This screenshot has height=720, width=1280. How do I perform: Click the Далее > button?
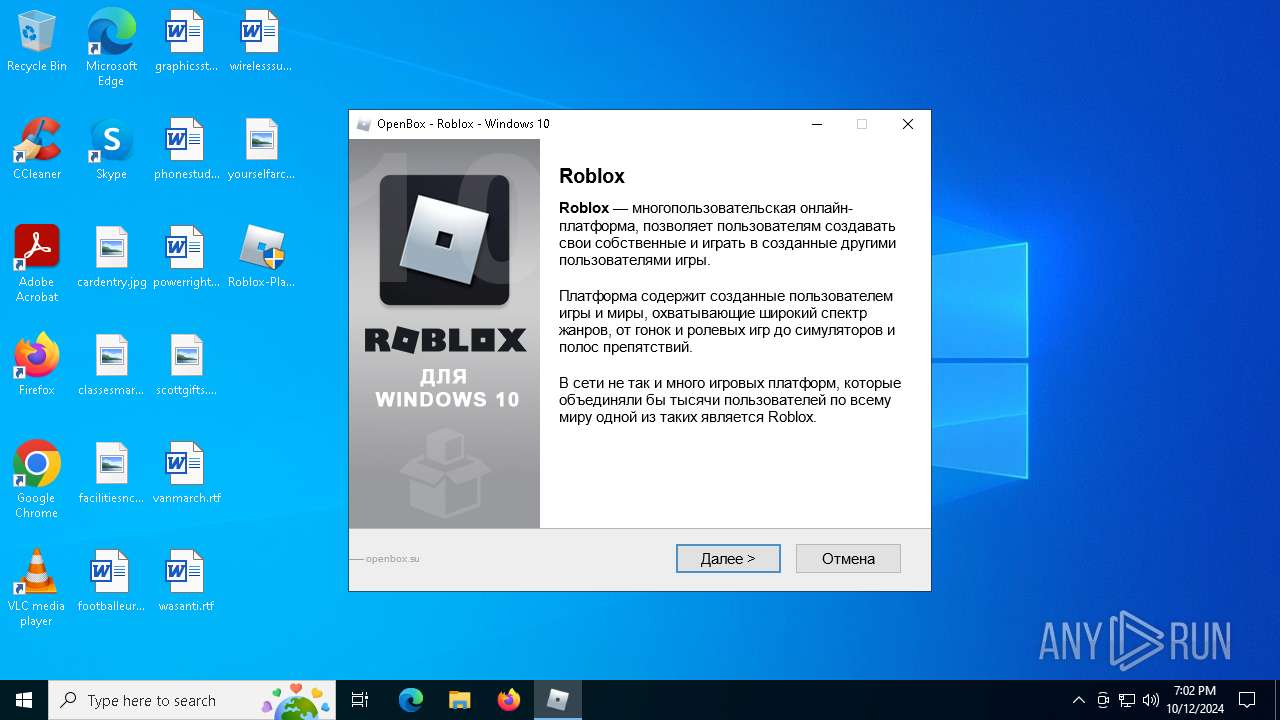point(728,558)
